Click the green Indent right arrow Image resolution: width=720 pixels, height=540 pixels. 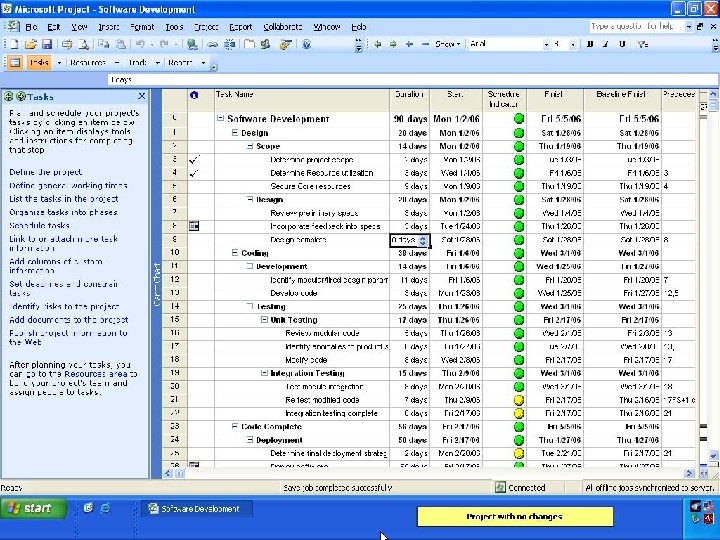393,45
